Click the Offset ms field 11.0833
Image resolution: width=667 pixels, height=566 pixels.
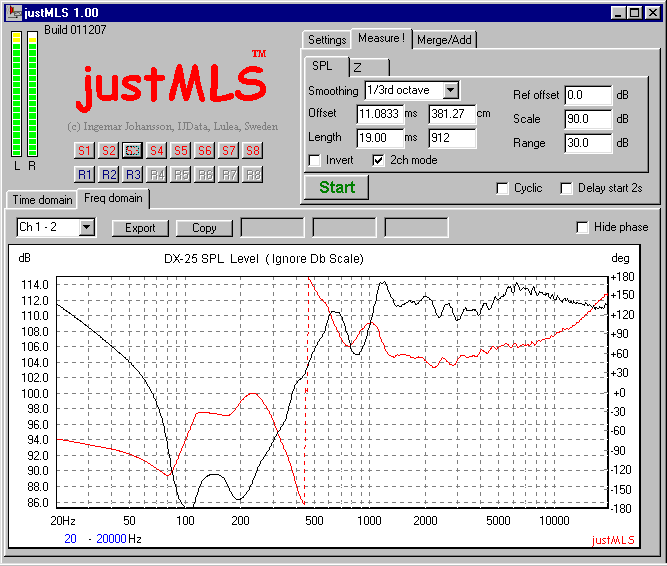379,114
